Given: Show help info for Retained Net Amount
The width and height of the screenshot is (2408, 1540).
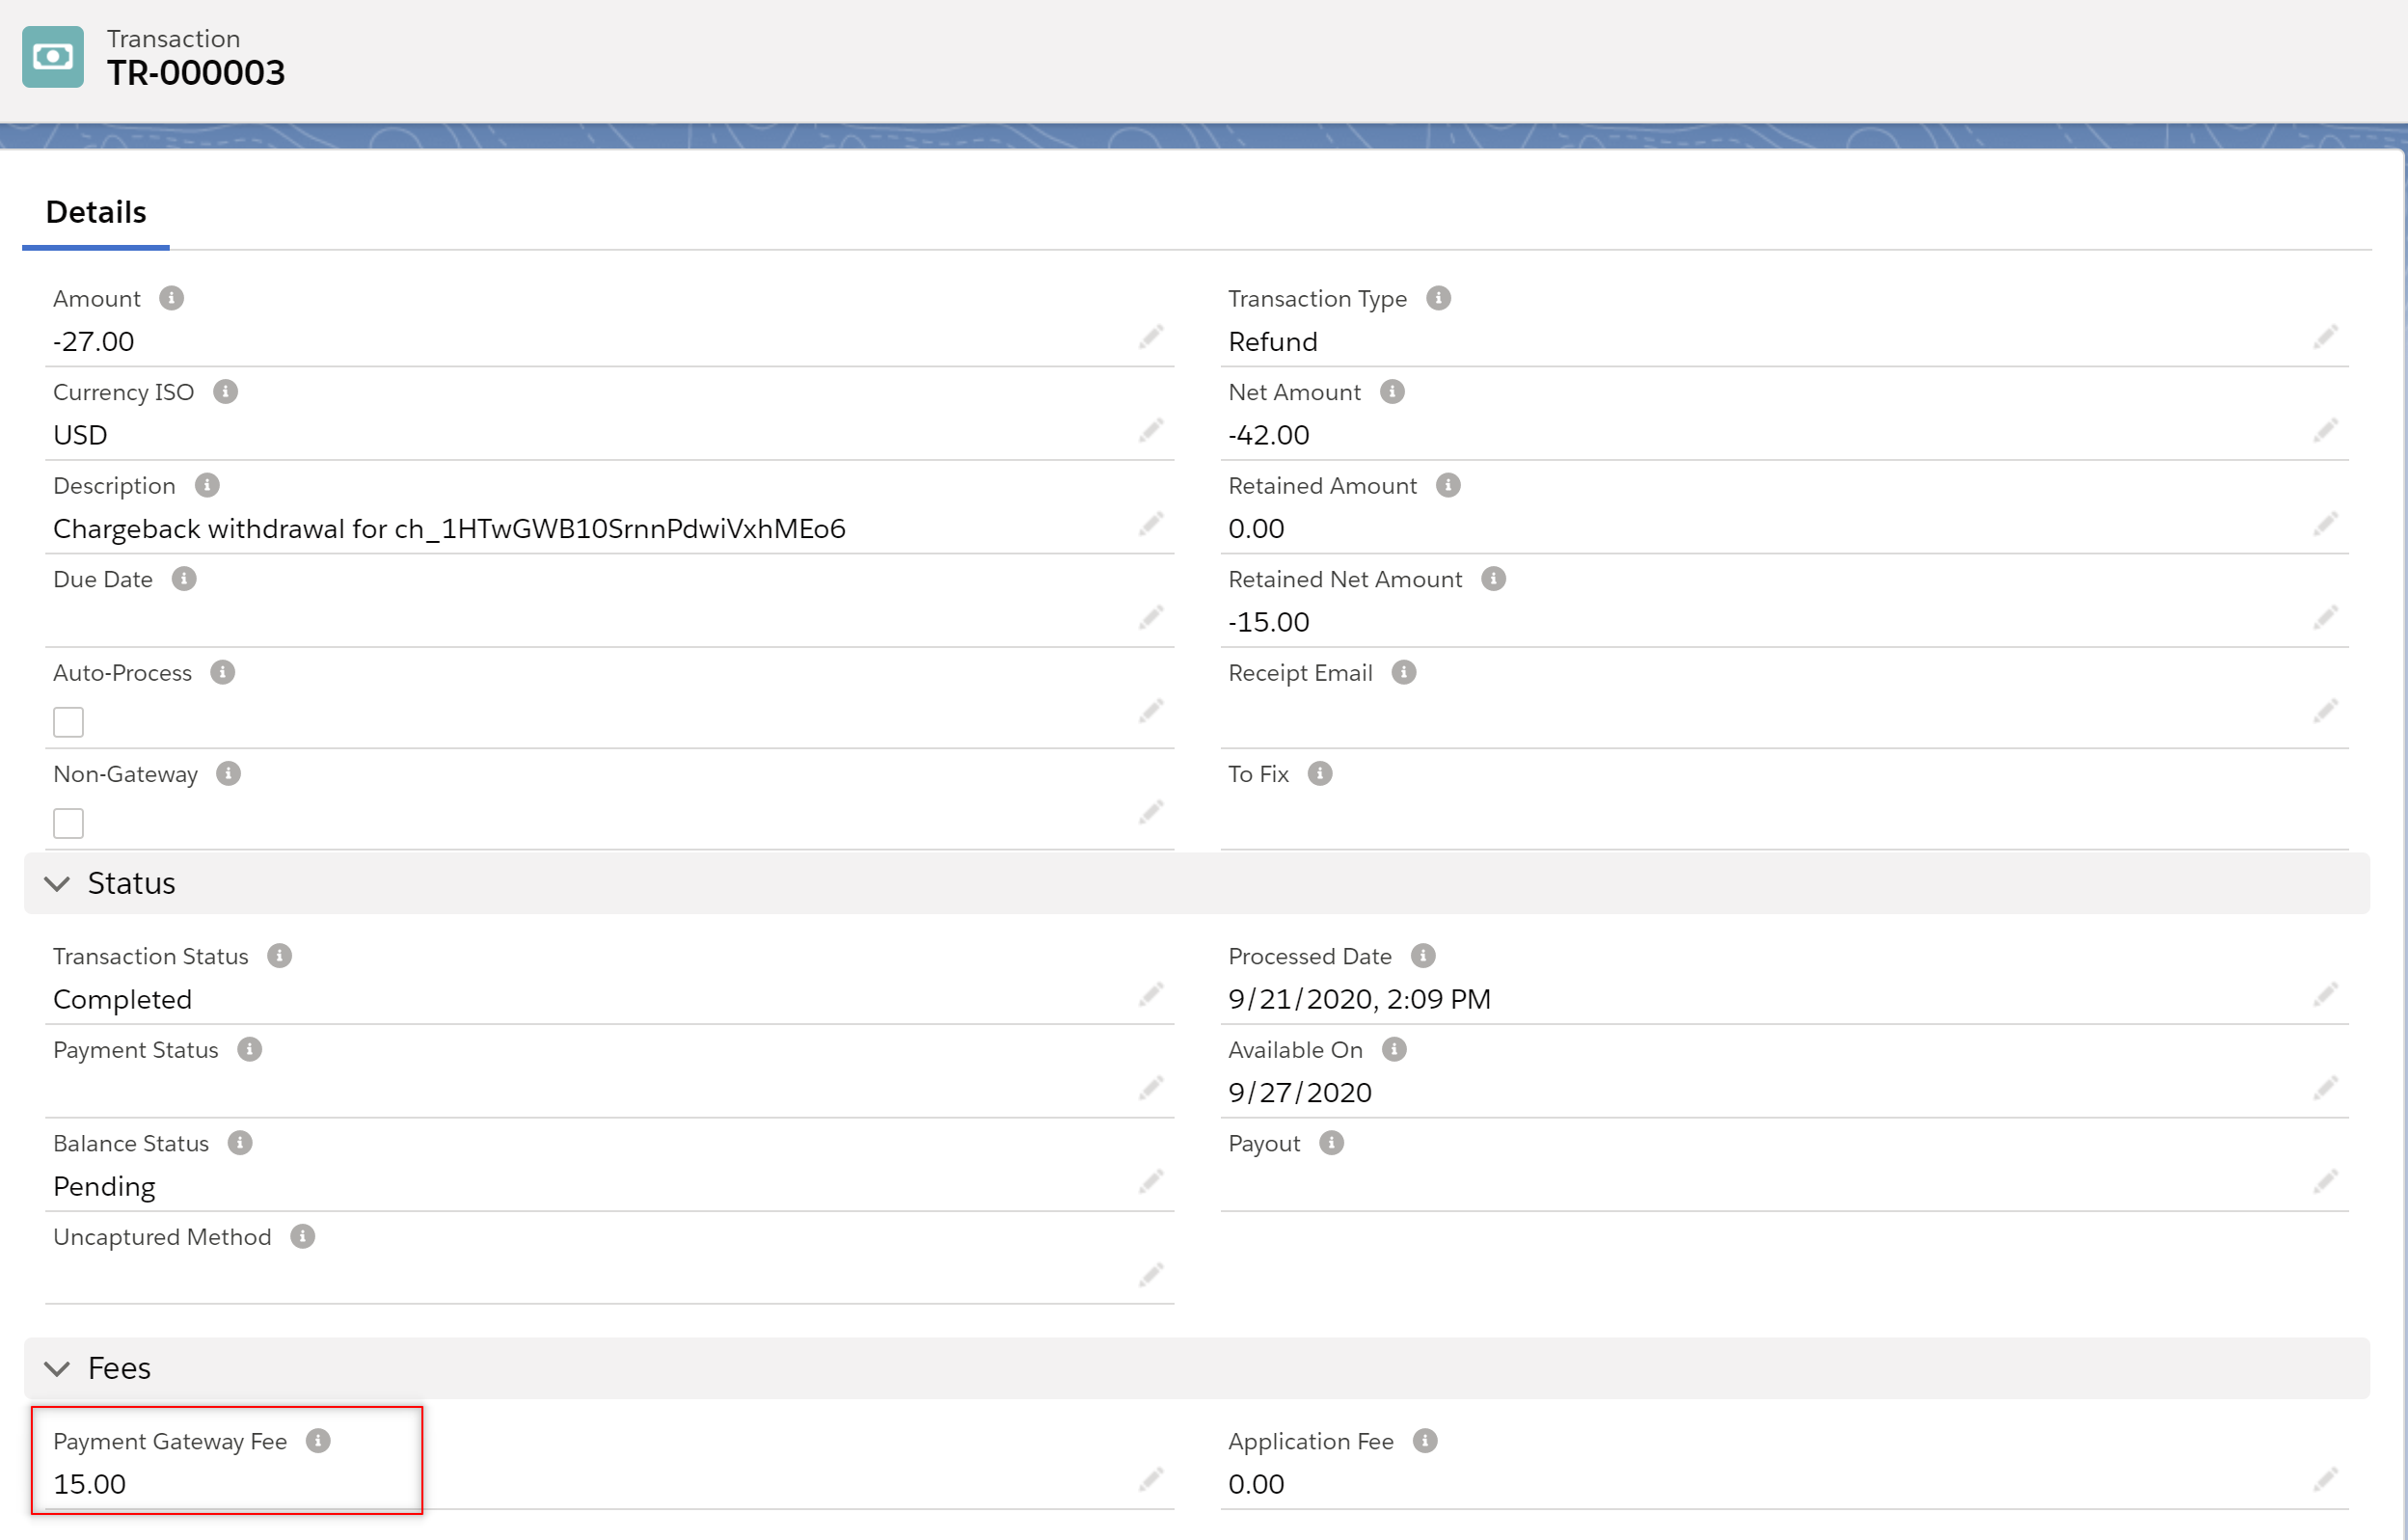Looking at the screenshot, I should tap(1493, 579).
